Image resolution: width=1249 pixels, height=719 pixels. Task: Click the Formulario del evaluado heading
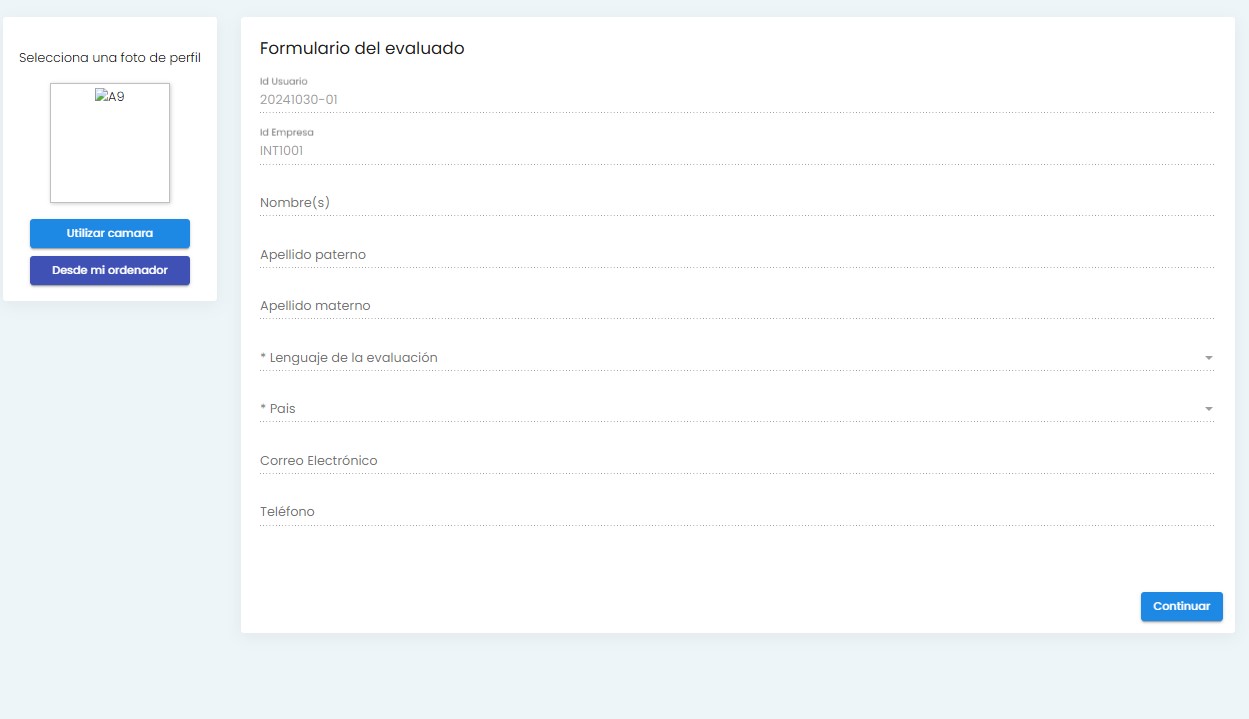click(x=362, y=48)
